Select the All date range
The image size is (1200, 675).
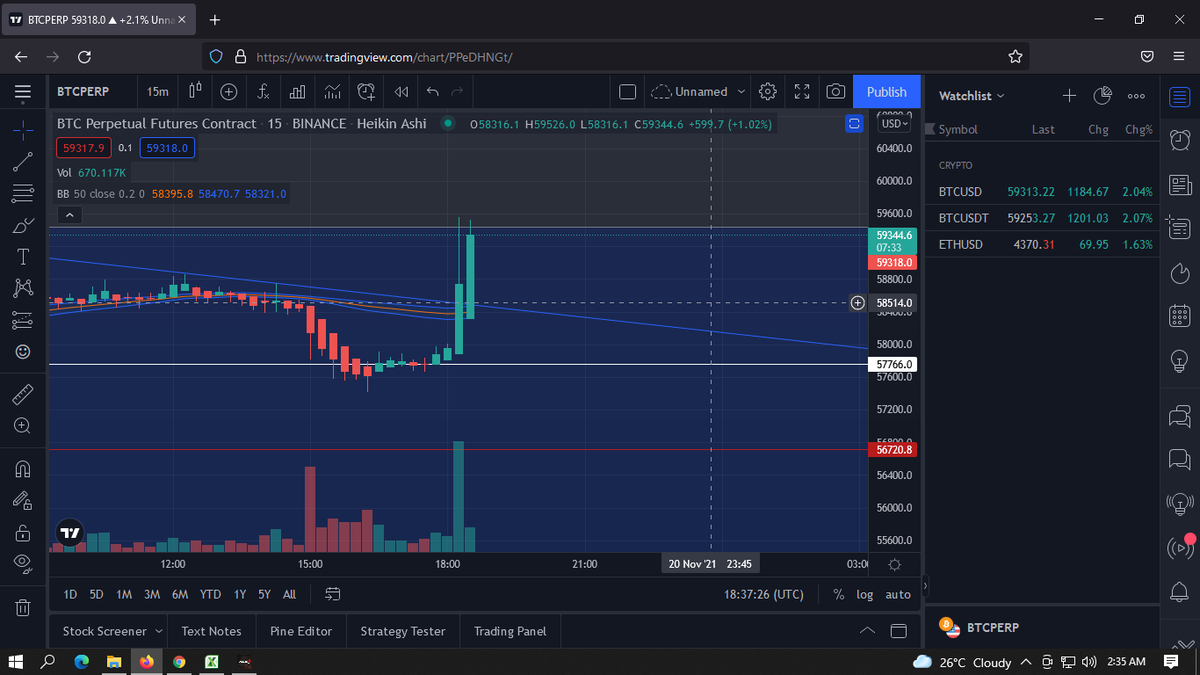click(x=289, y=594)
